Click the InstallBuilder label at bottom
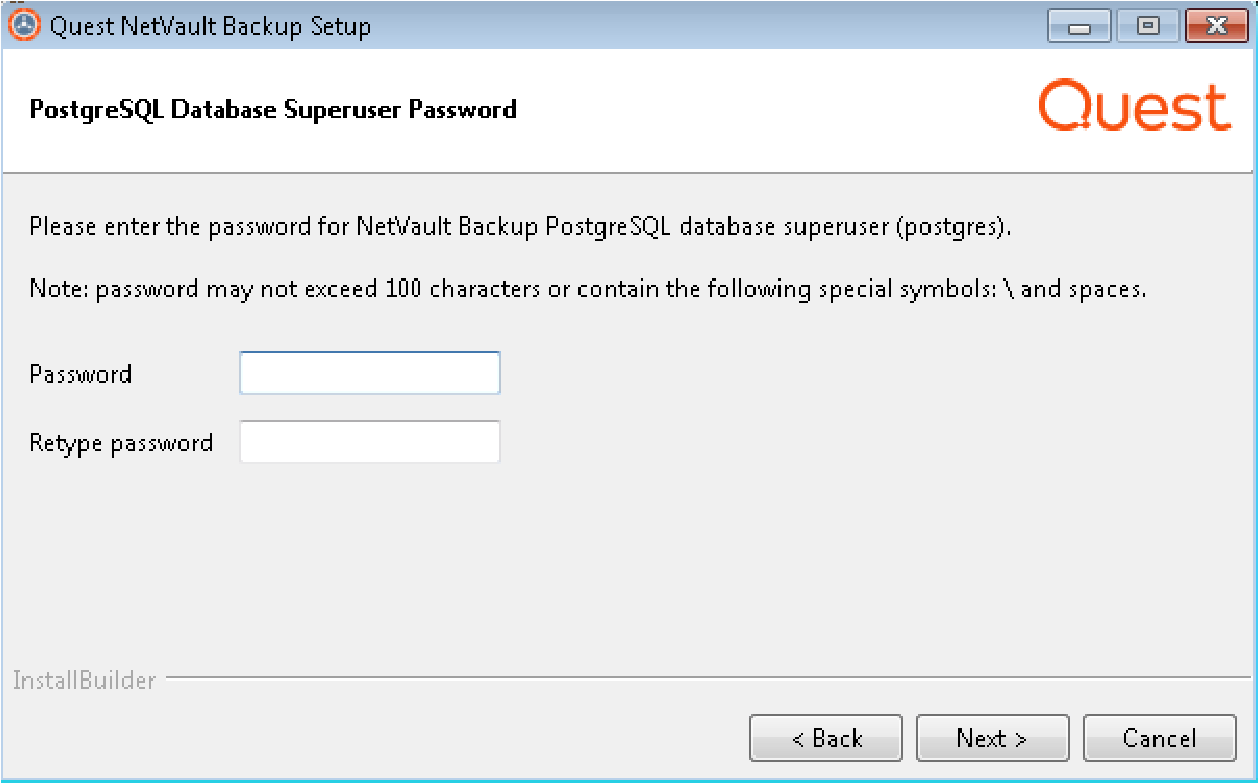Viewport: 1258px width, 783px height. pos(84,681)
